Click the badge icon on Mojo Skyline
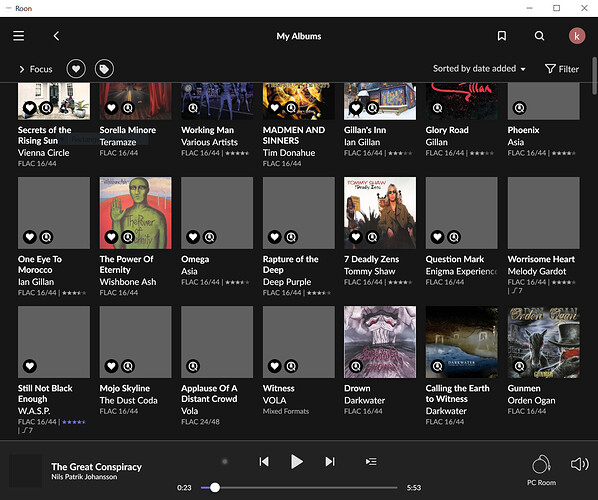 tap(128, 366)
